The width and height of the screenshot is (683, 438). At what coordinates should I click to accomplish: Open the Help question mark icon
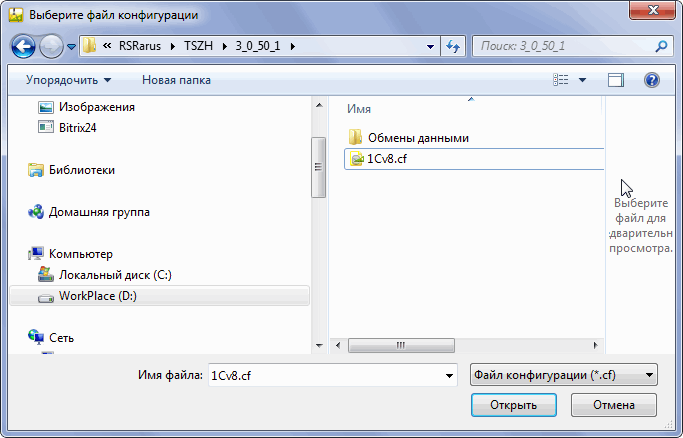pyautogui.click(x=652, y=80)
